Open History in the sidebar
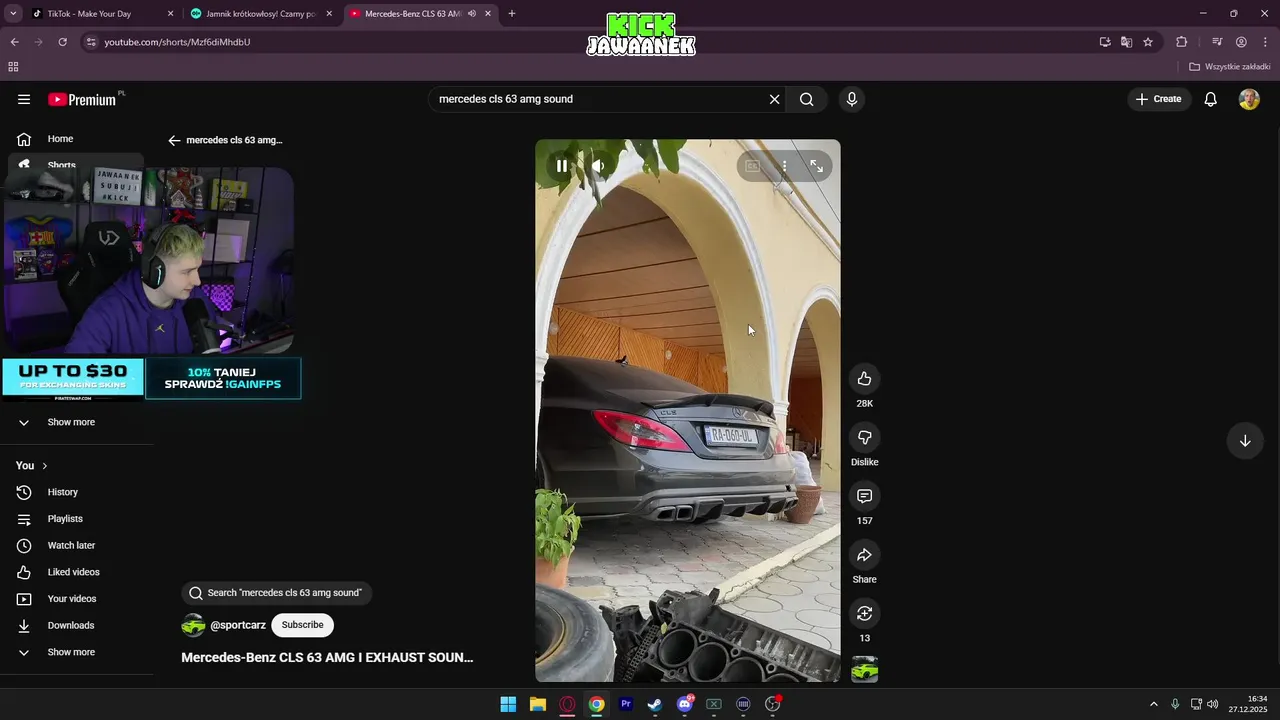The width and height of the screenshot is (1280, 720). [78, 492]
